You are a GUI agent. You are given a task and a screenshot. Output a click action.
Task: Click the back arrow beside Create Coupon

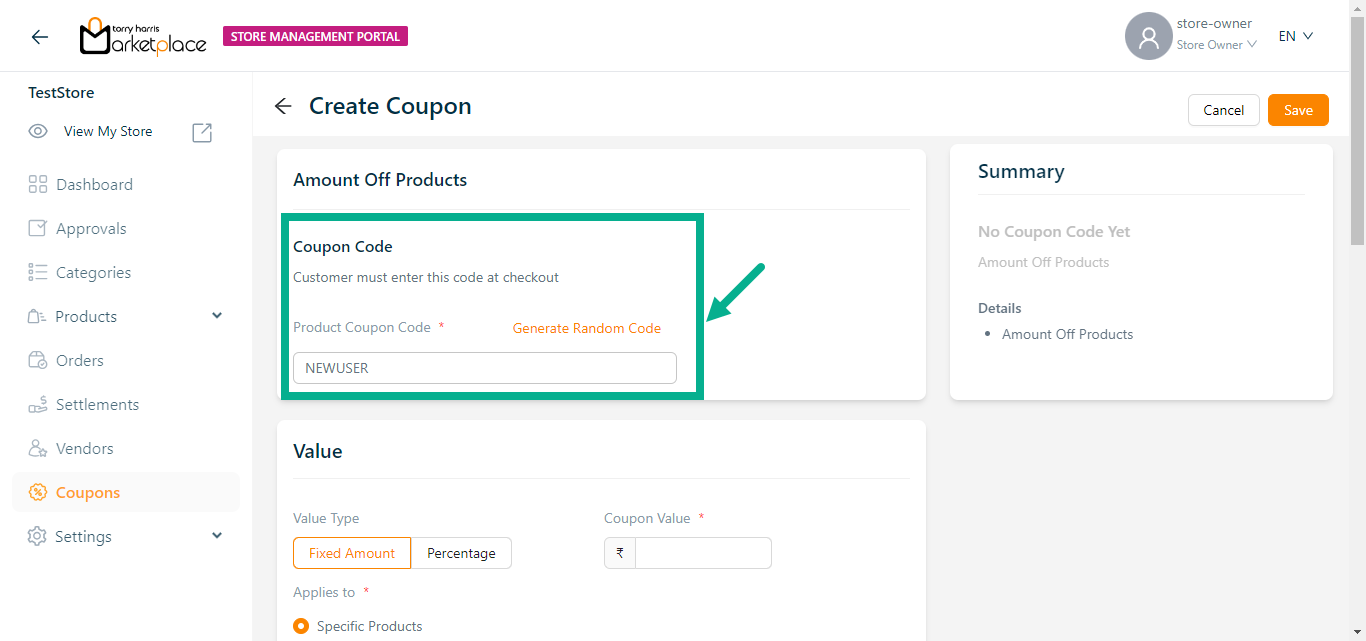tap(283, 106)
